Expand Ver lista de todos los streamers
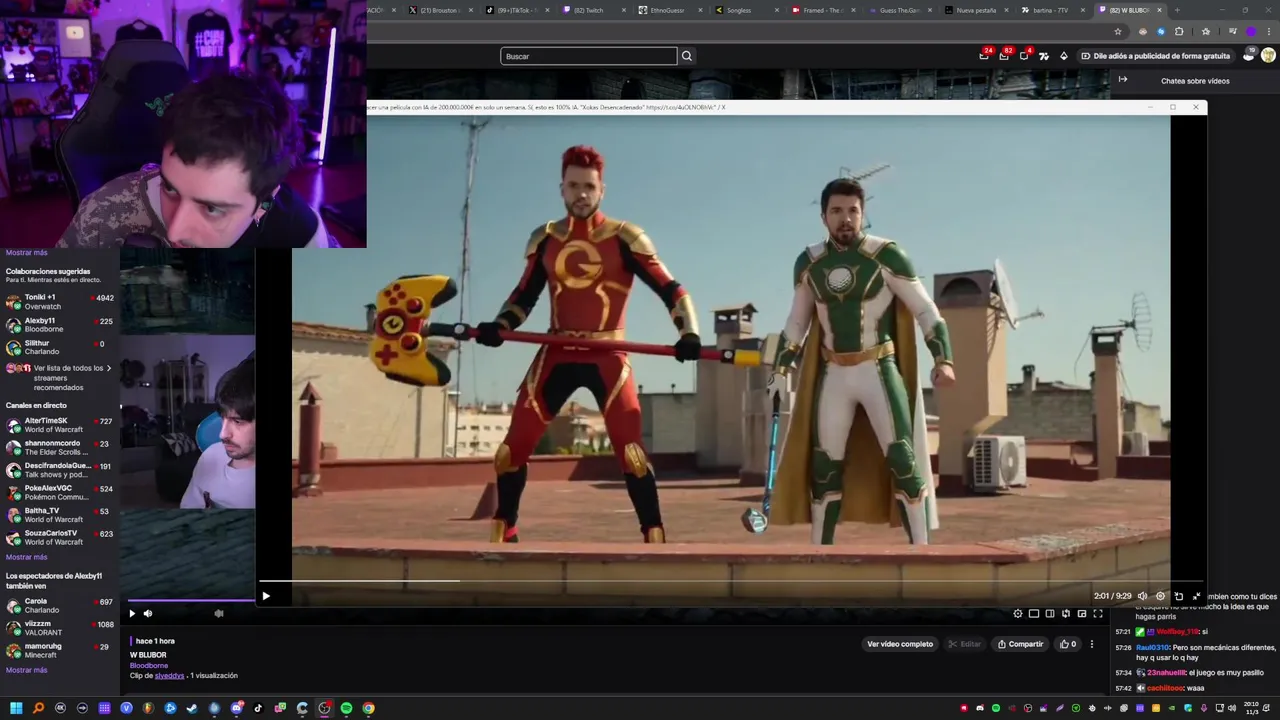 60,377
